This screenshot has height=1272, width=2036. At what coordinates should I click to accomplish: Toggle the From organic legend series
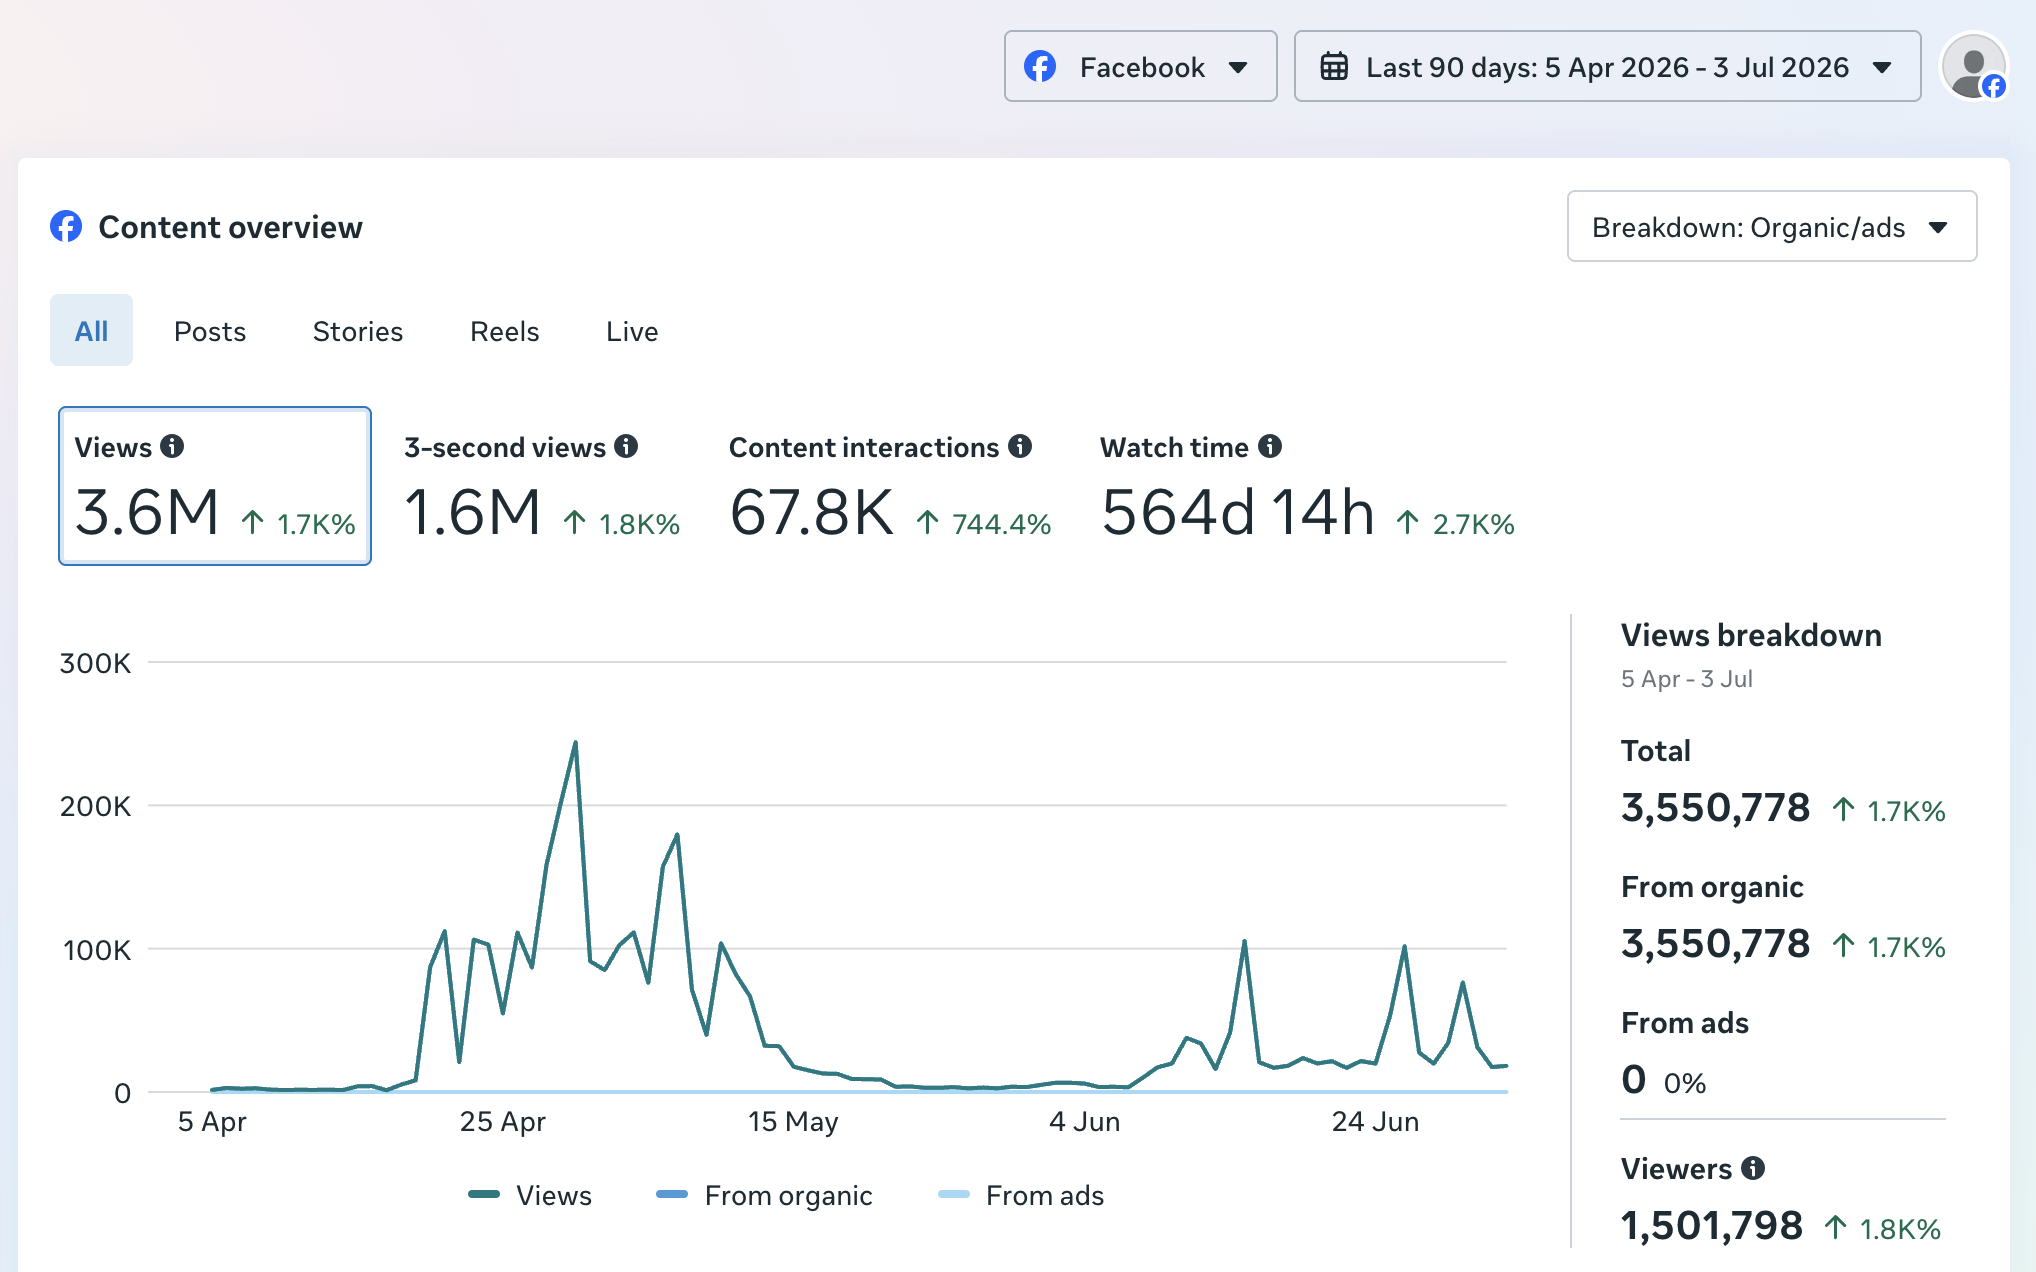point(764,1195)
